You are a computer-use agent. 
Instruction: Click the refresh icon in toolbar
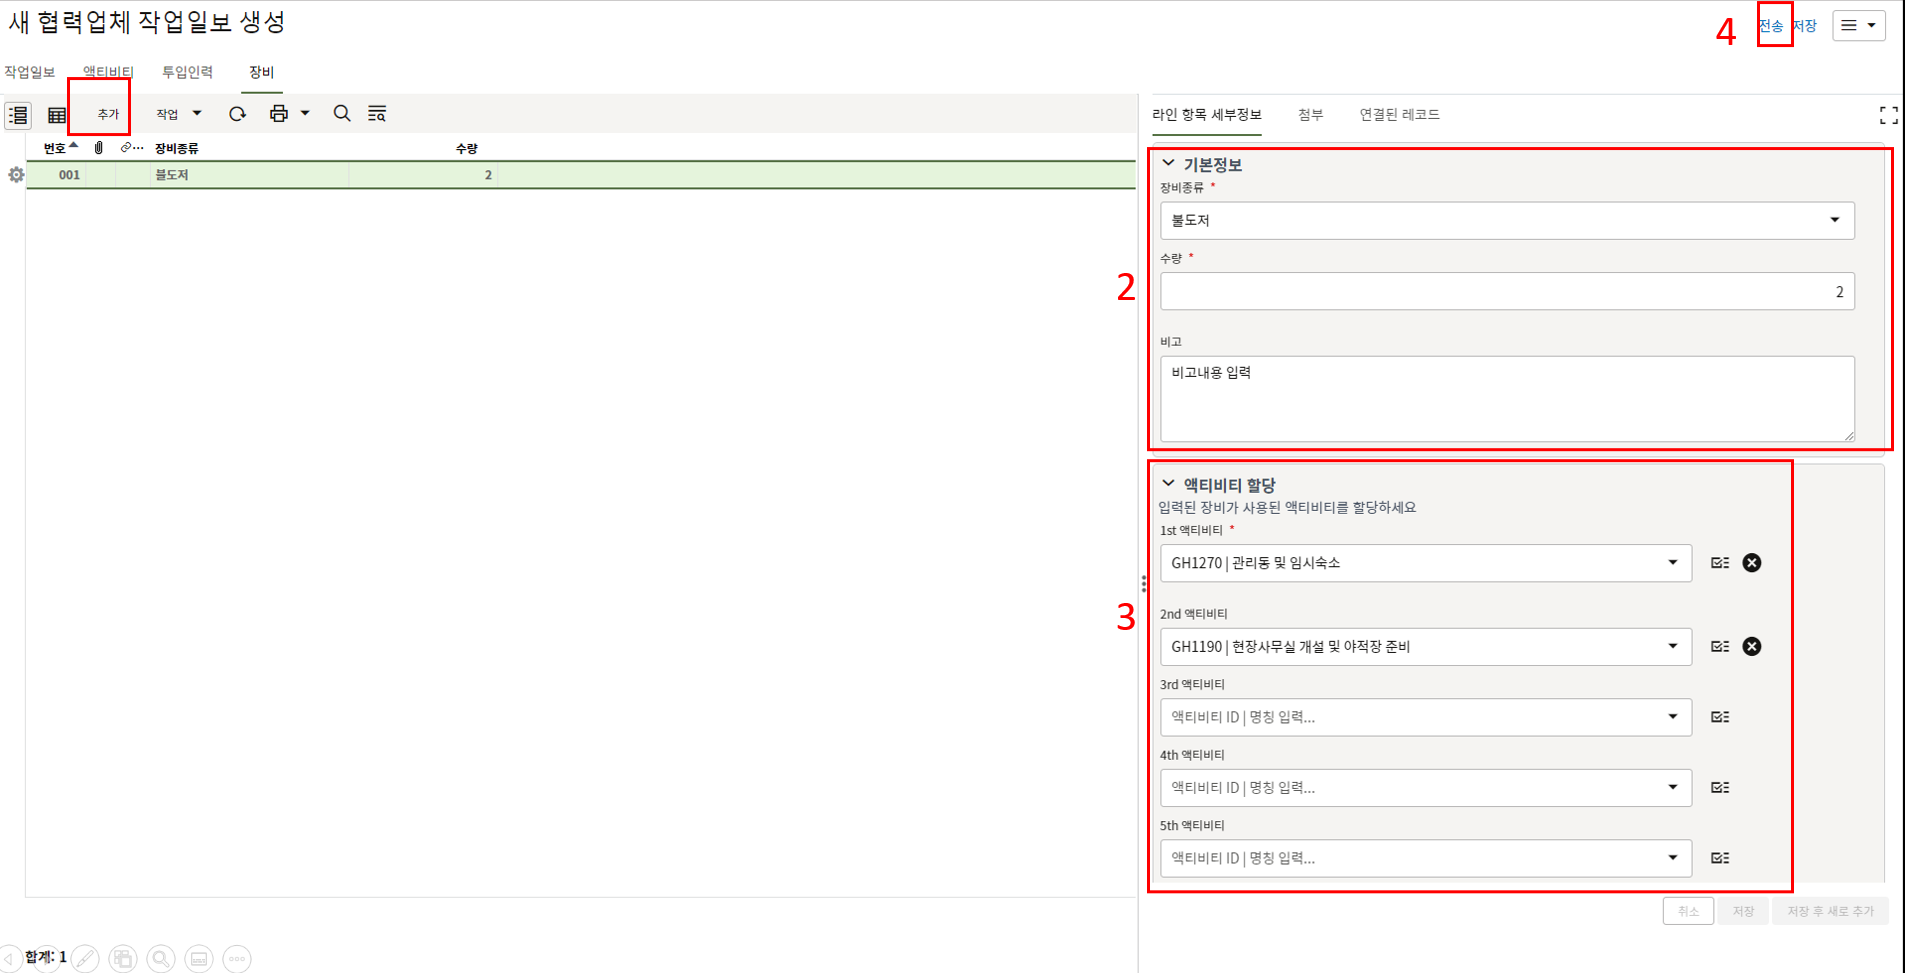237,114
